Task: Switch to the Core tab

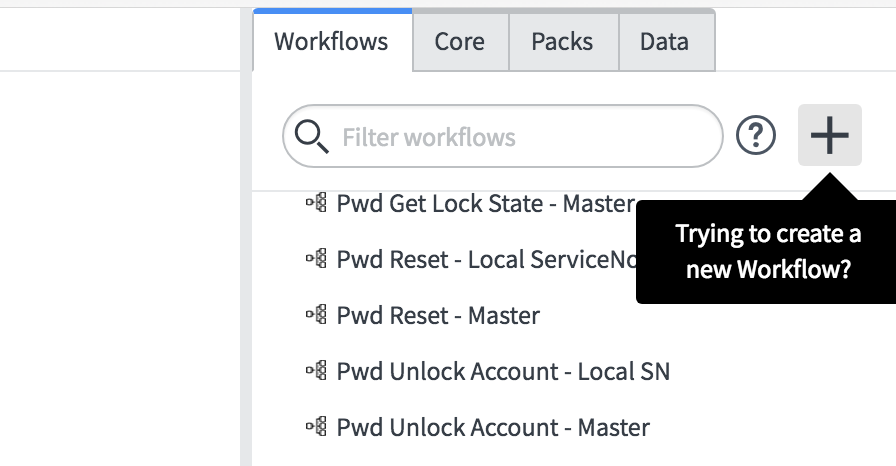Action: coord(460,42)
